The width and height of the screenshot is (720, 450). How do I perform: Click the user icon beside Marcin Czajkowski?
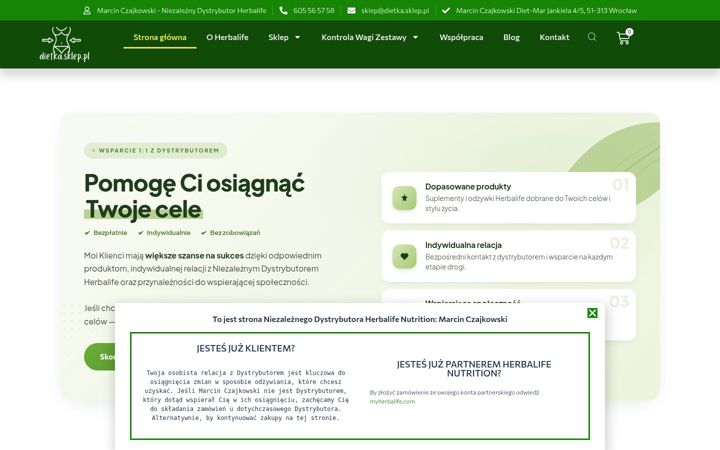coord(87,10)
